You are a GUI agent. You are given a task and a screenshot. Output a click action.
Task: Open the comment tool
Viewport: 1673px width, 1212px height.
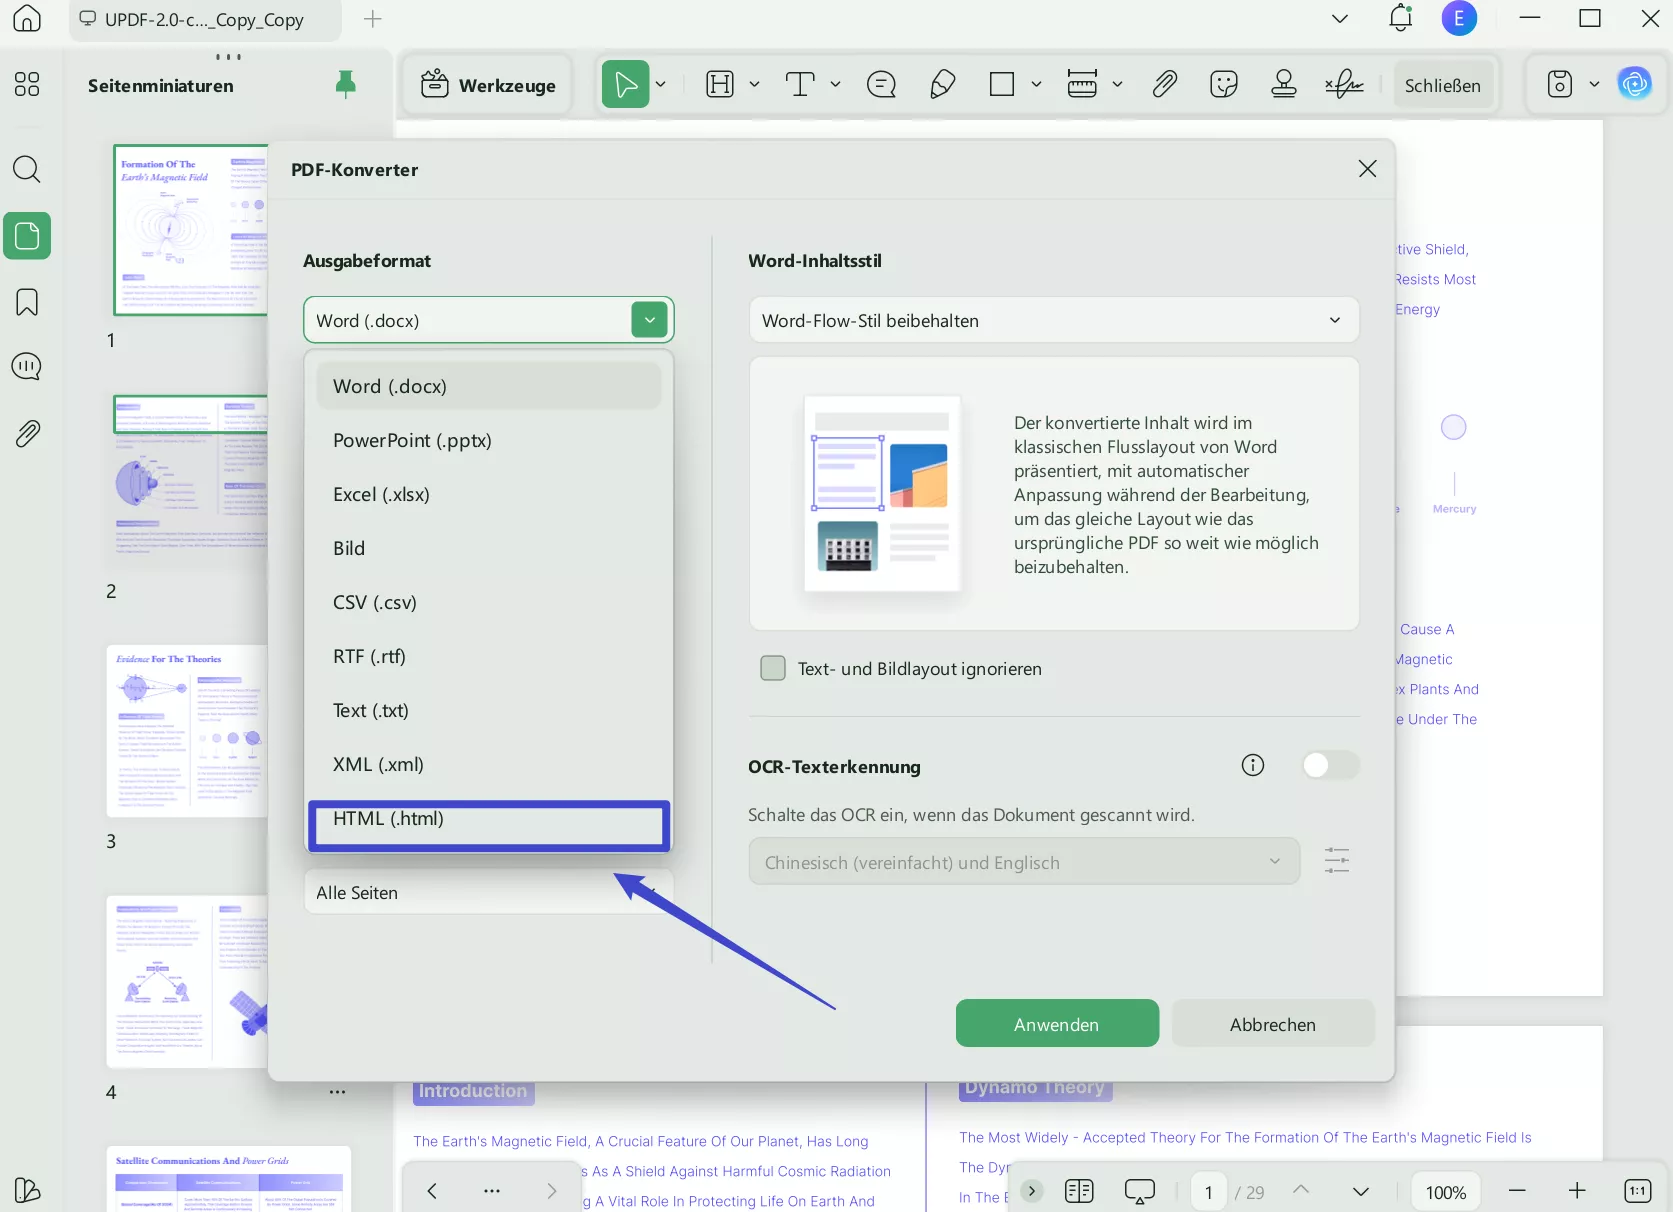(880, 84)
